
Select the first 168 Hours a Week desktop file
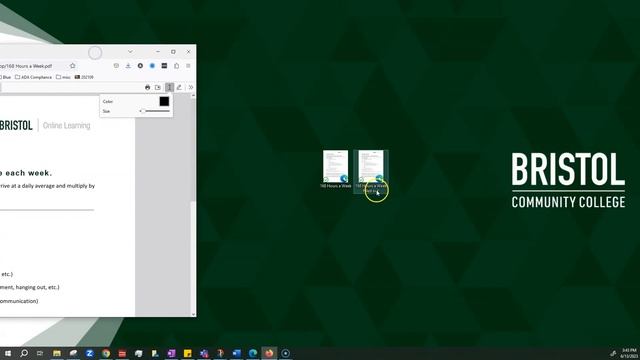pos(336,169)
